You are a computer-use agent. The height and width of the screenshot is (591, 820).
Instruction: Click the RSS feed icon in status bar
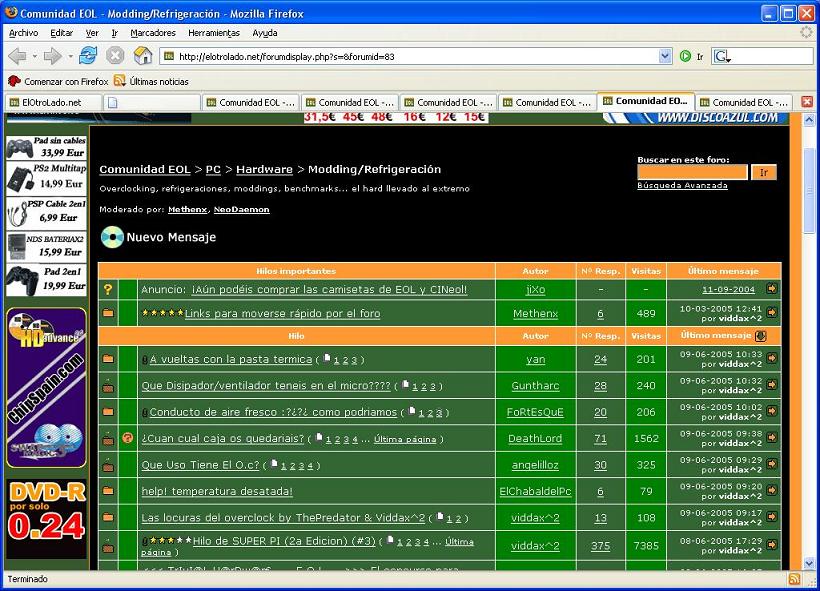pos(794,579)
